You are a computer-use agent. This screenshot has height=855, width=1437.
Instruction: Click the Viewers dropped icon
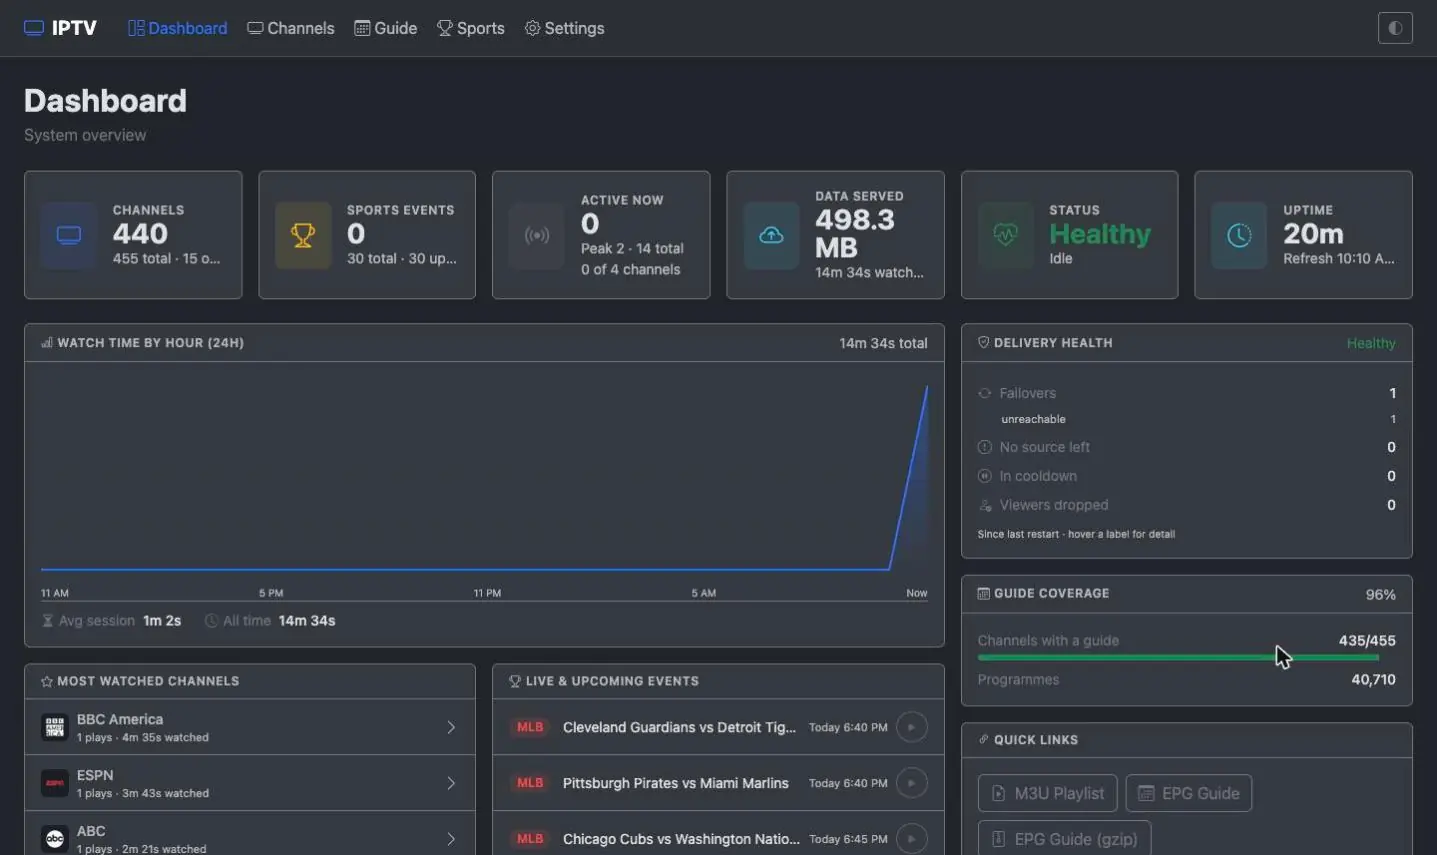pyautogui.click(x=985, y=505)
